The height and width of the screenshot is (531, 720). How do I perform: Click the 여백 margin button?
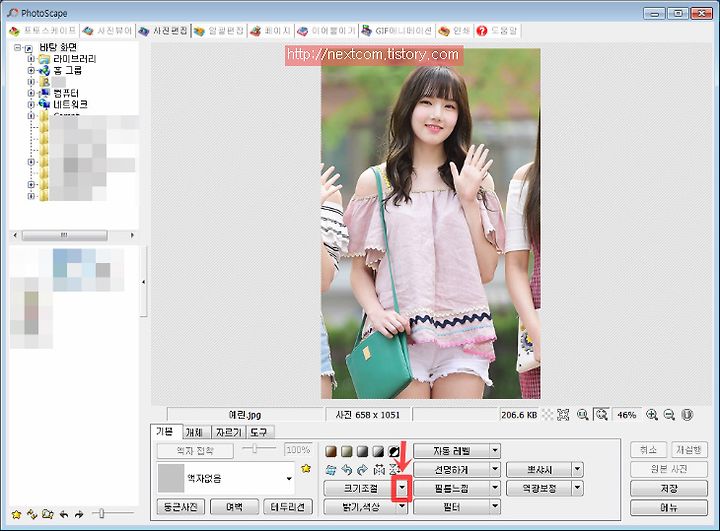[234, 507]
